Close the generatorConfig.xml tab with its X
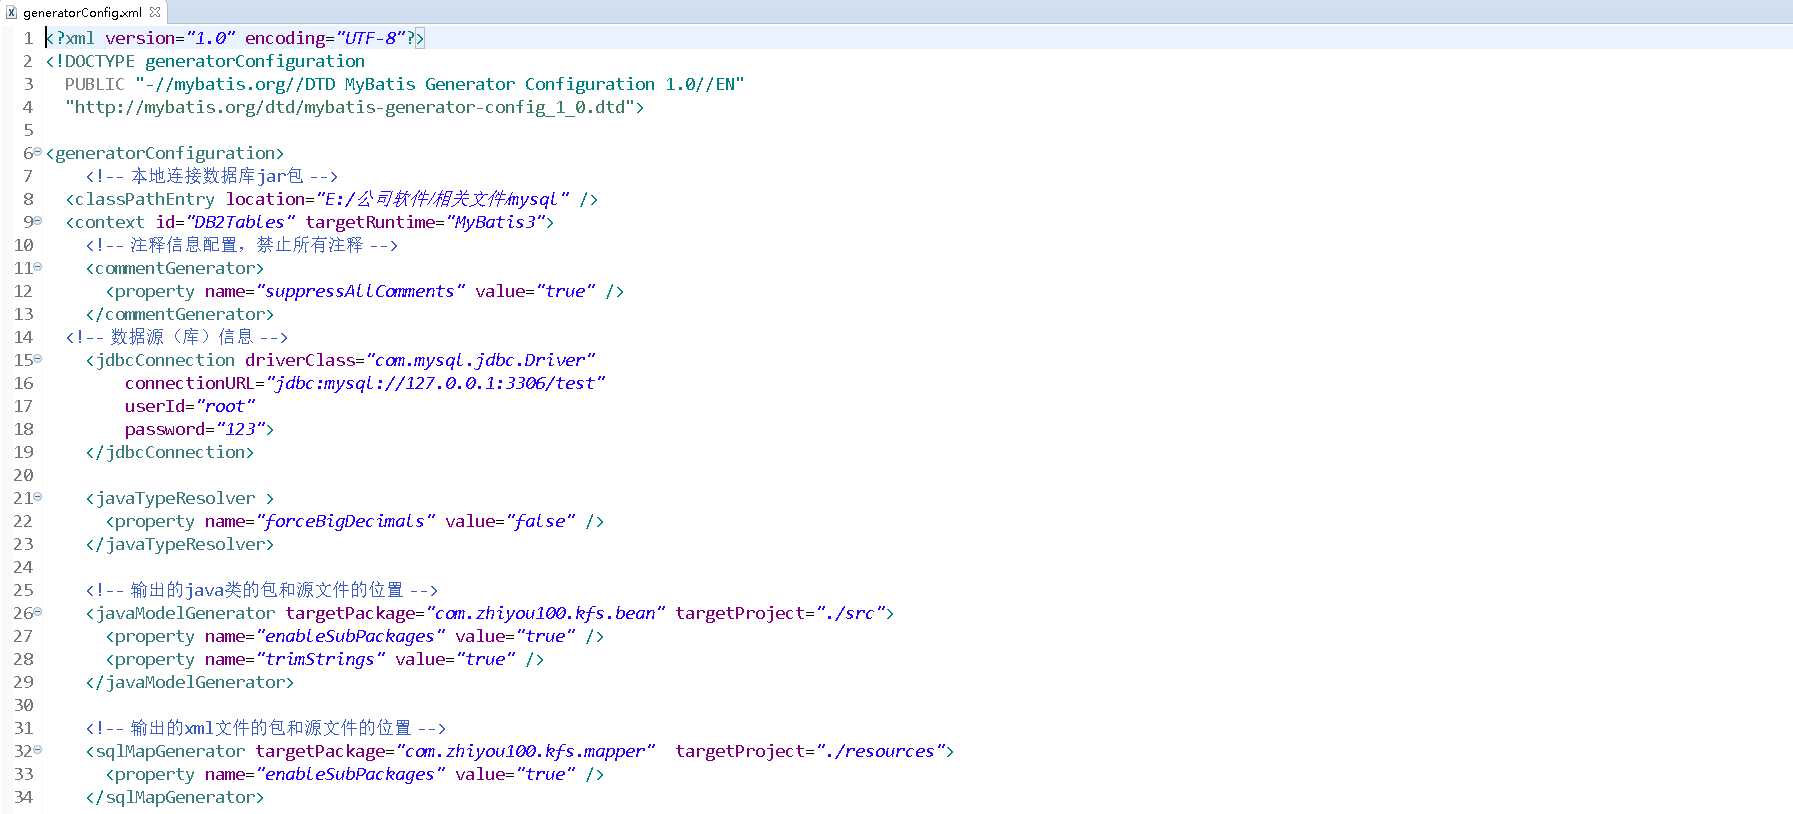Screen dimensions: 1793x814 point(155,12)
